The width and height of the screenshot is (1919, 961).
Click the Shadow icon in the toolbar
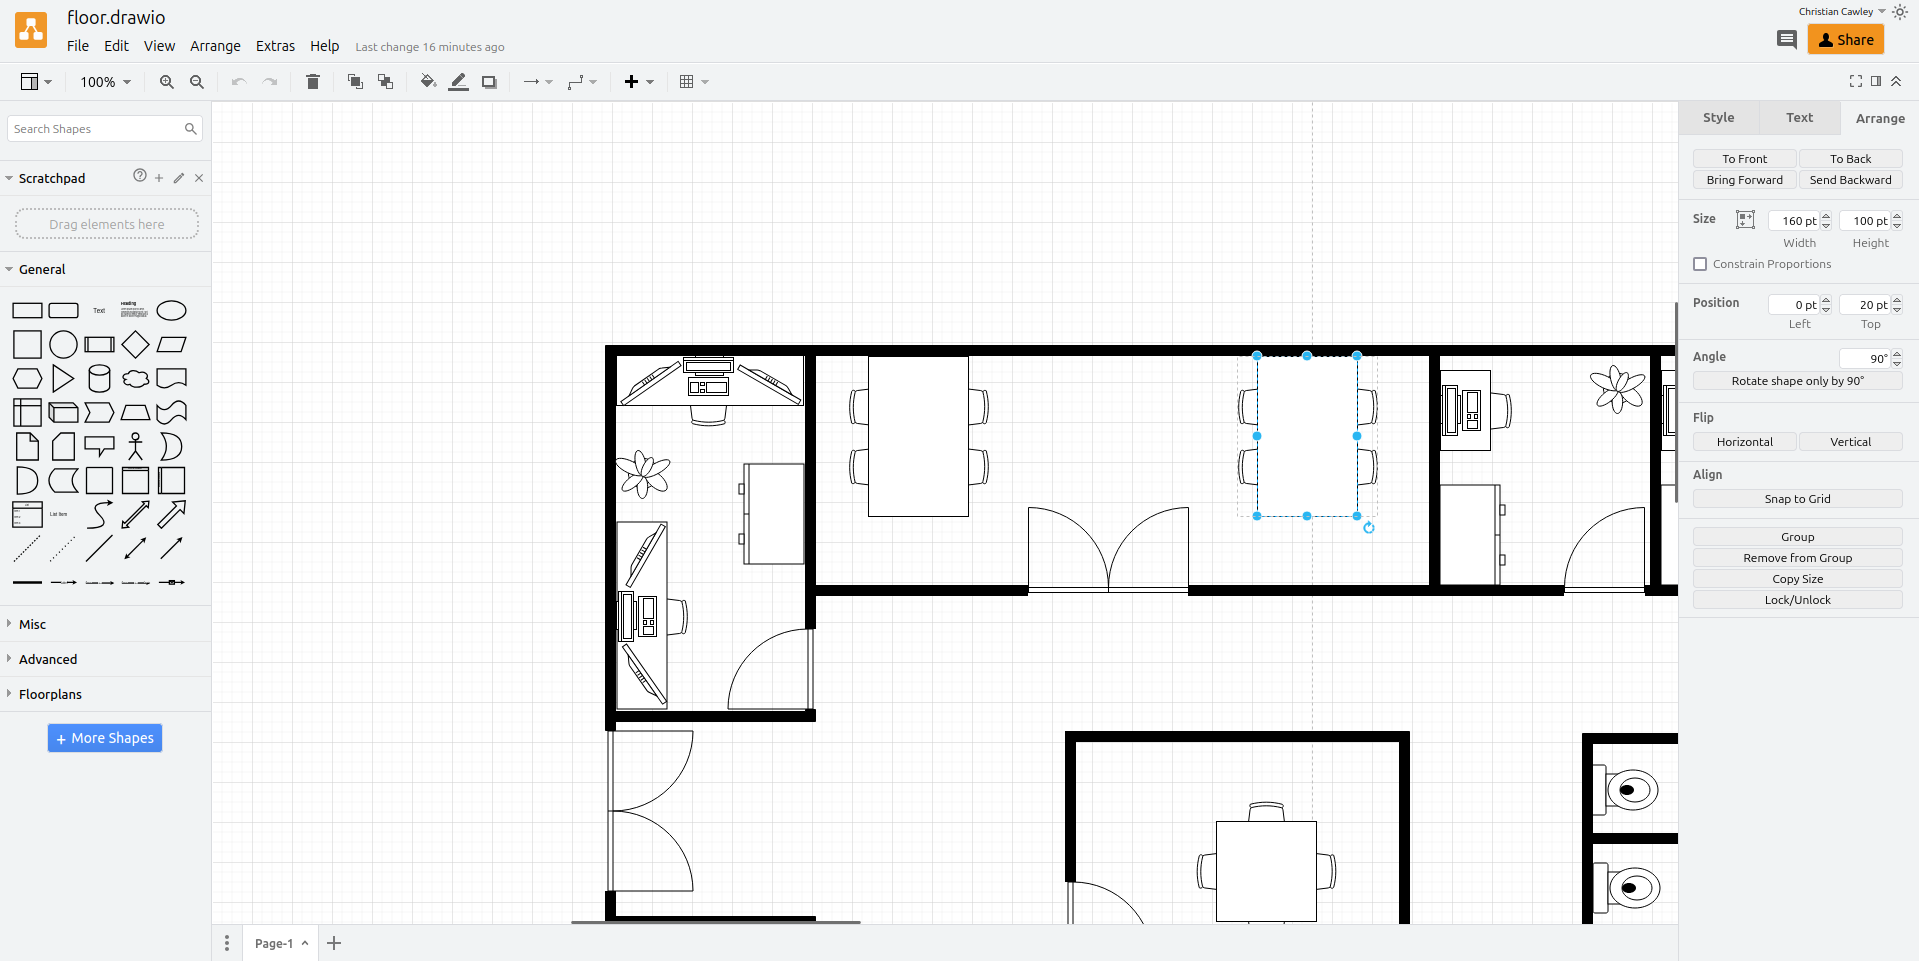pos(489,82)
